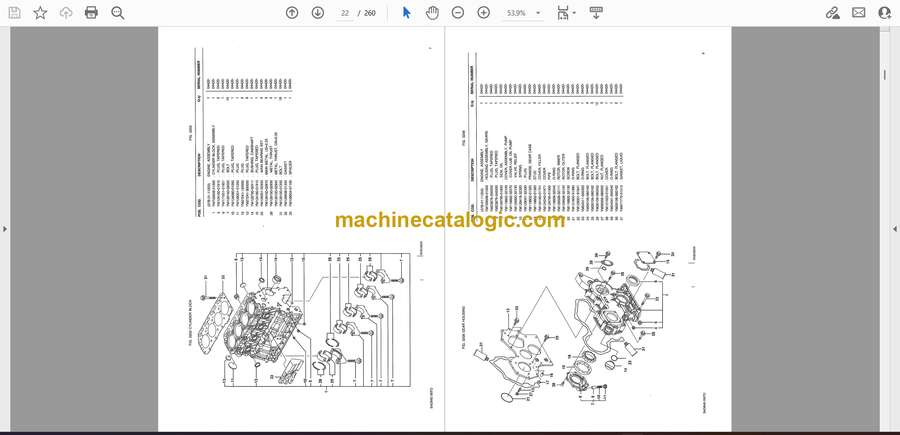Click the page number field showing 22
Image resolution: width=900 pixels, height=435 pixels.
(345, 13)
